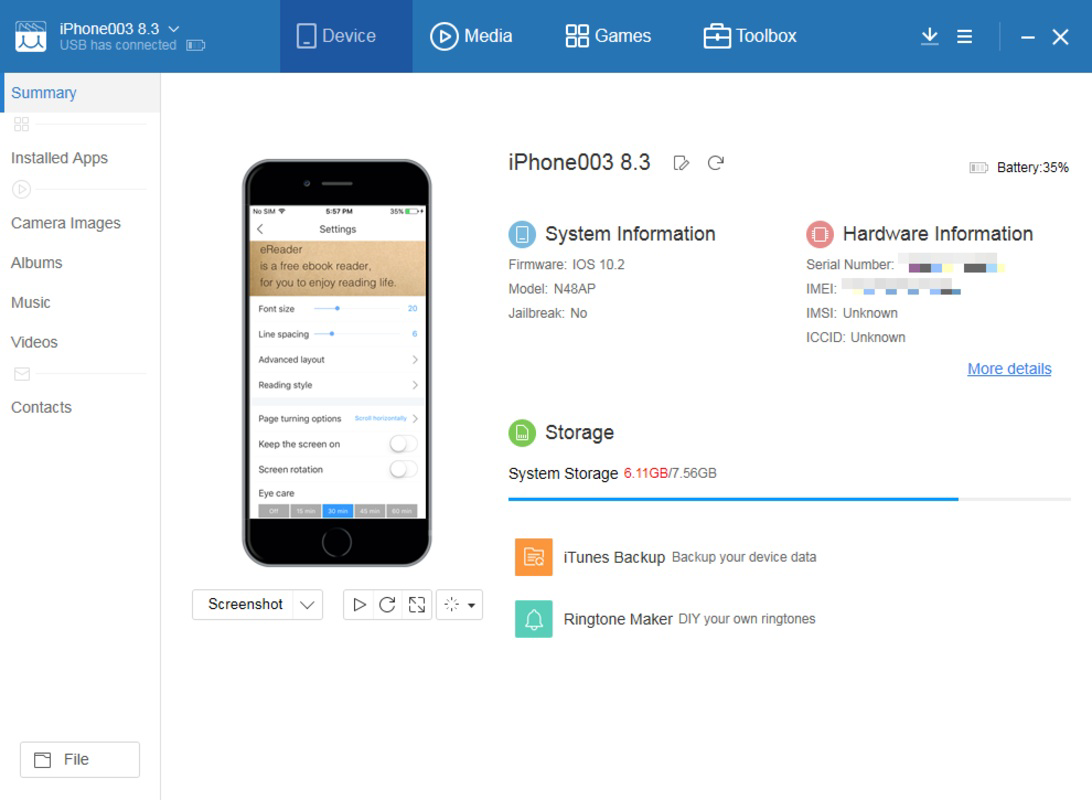Click the eReader banner in phone preview

338,268
